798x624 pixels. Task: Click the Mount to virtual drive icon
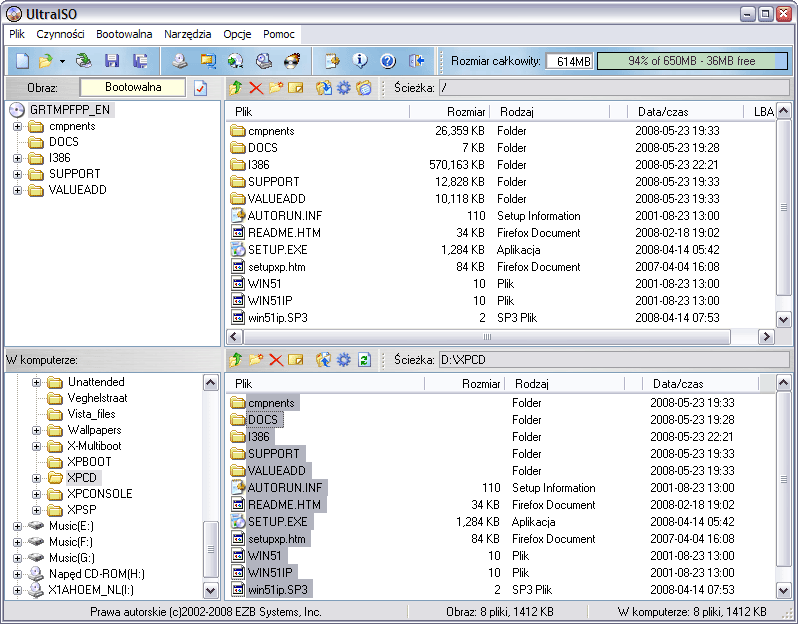(264, 61)
